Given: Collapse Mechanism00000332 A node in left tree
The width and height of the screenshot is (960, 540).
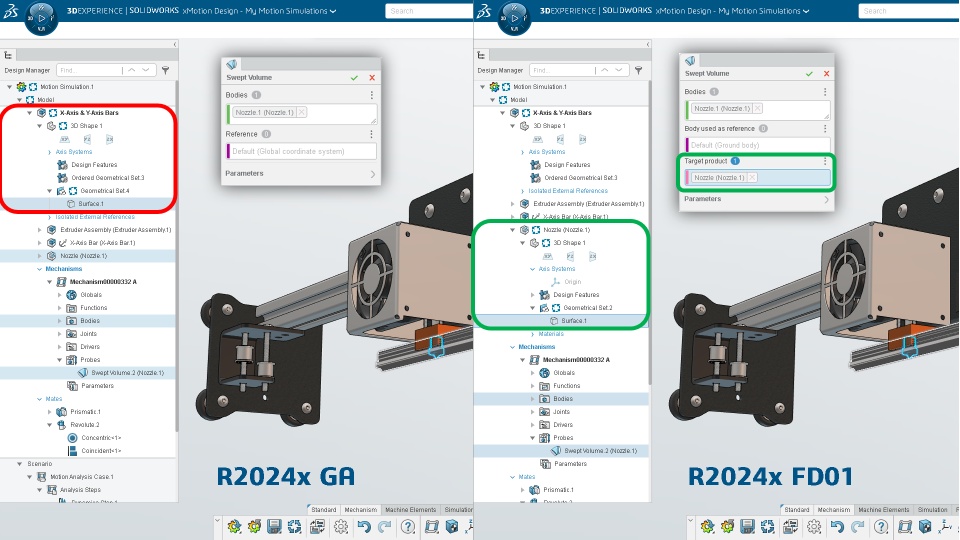Looking at the screenshot, I should [50, 282].
